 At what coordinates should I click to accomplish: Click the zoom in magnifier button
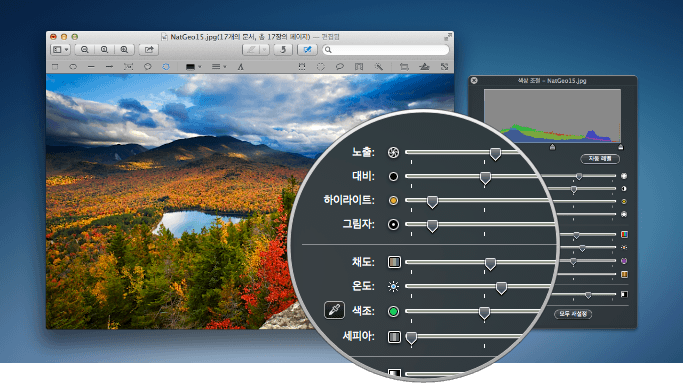[x=124, y=50]
